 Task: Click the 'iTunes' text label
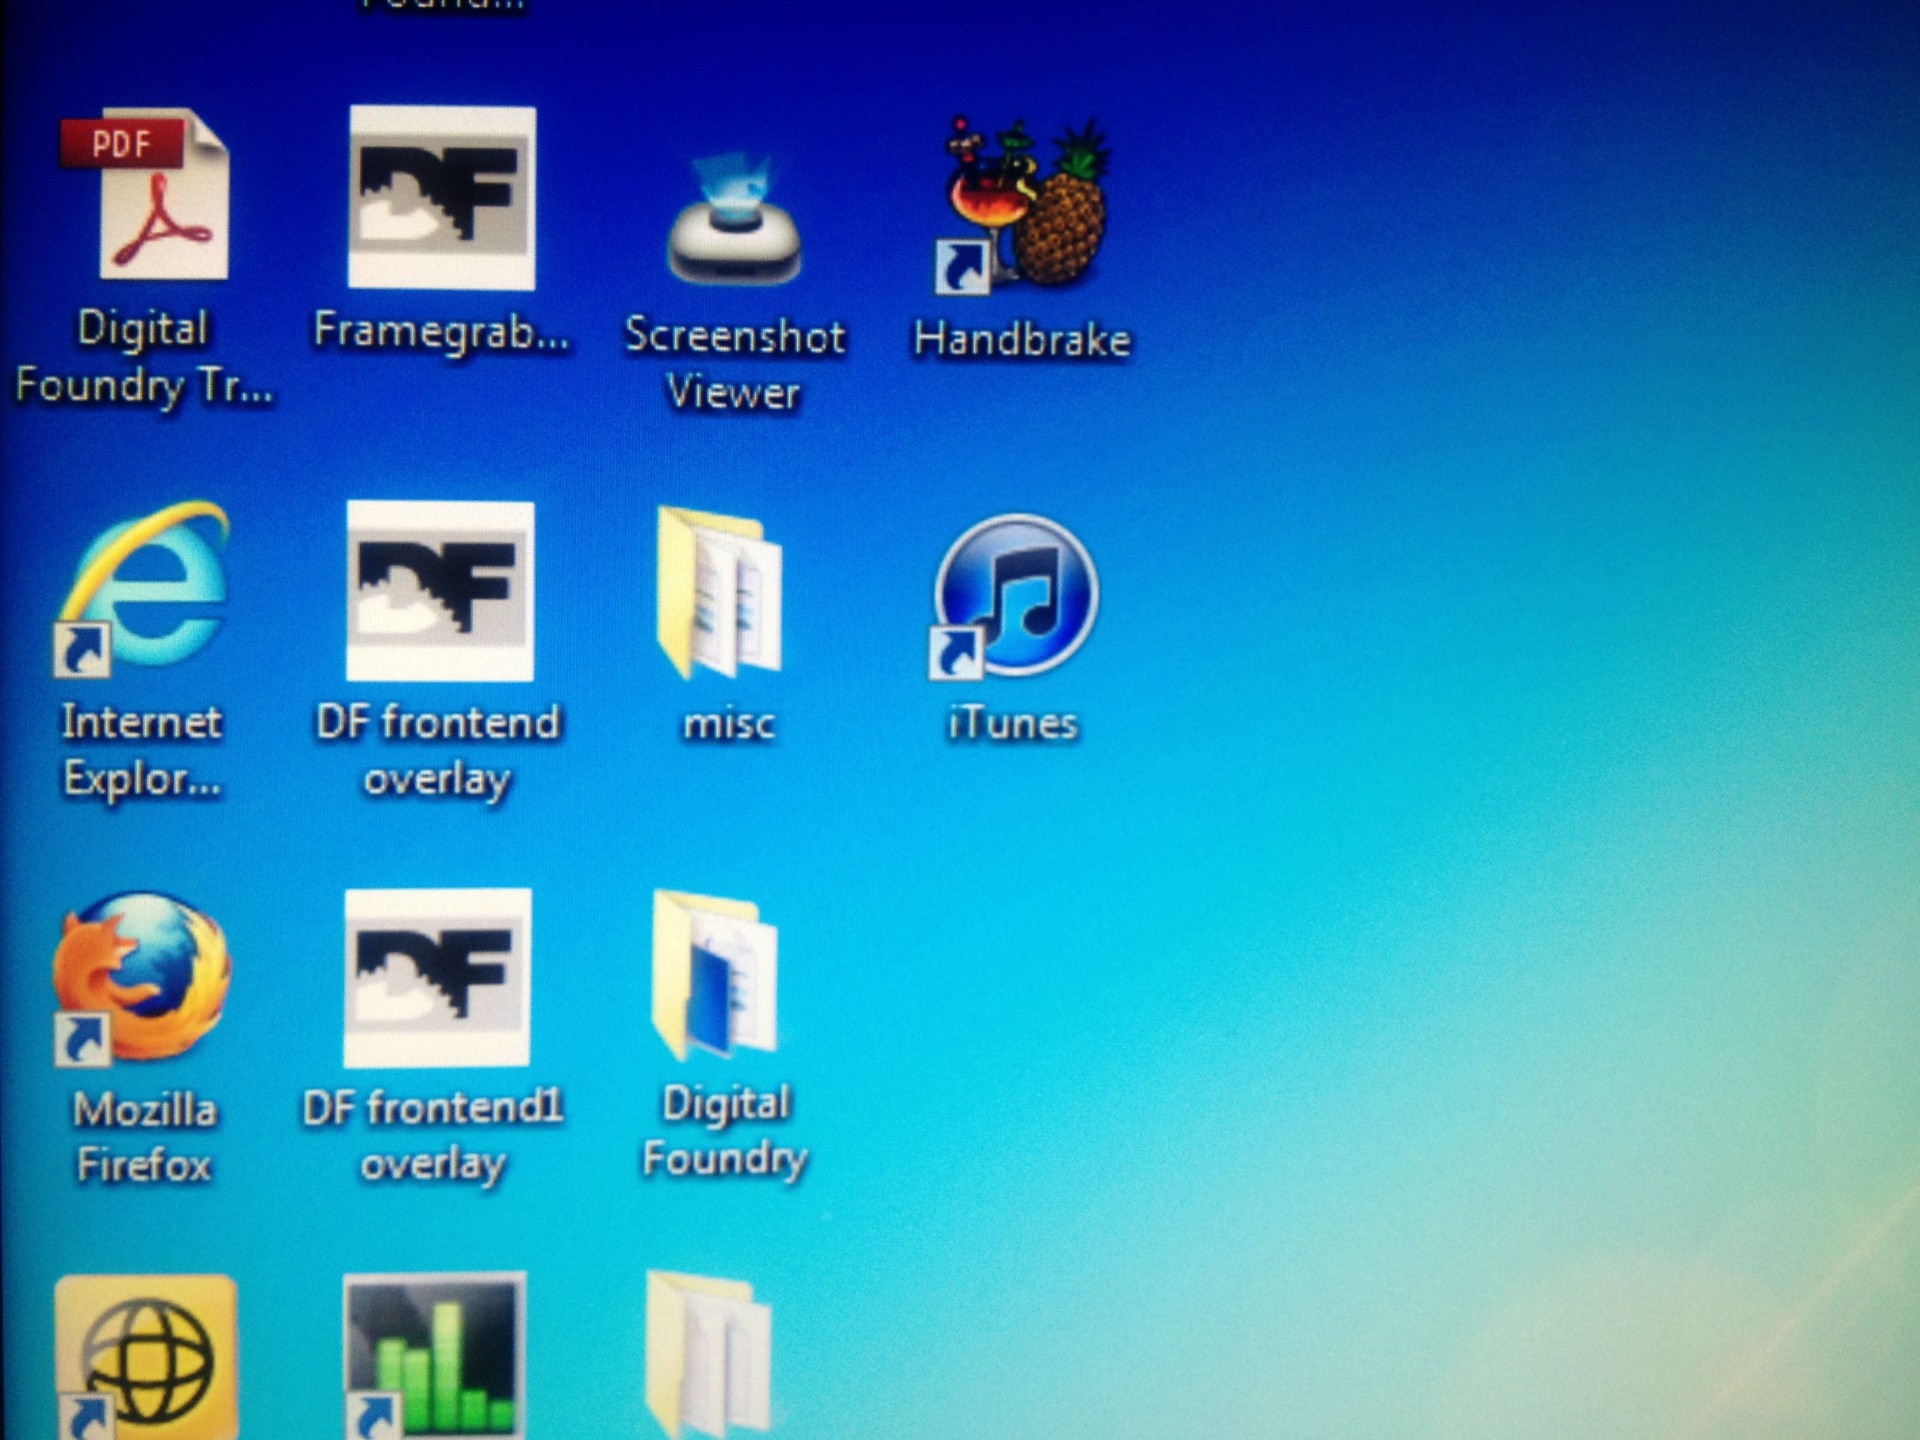(x=1012, y=723)
